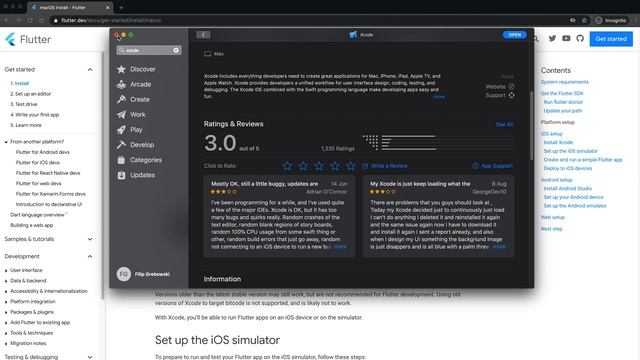Jump to Install Xcode in Contents
The width and height of the screenshot is (640, 360).
click(558, 142)
